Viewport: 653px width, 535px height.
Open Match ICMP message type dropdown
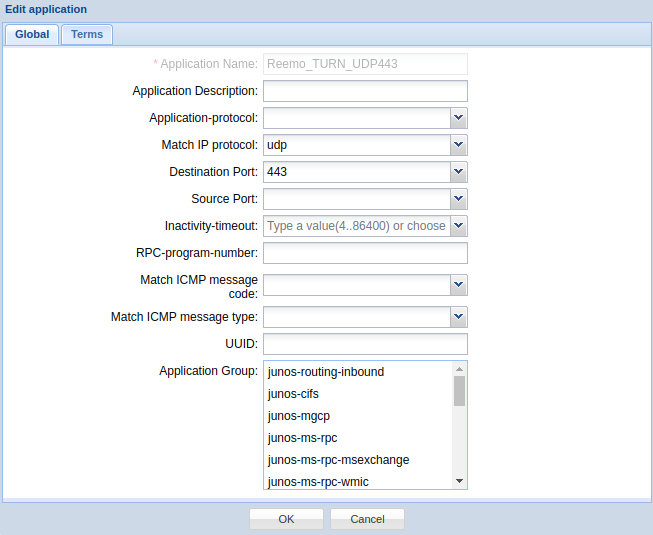click(458, 317)
